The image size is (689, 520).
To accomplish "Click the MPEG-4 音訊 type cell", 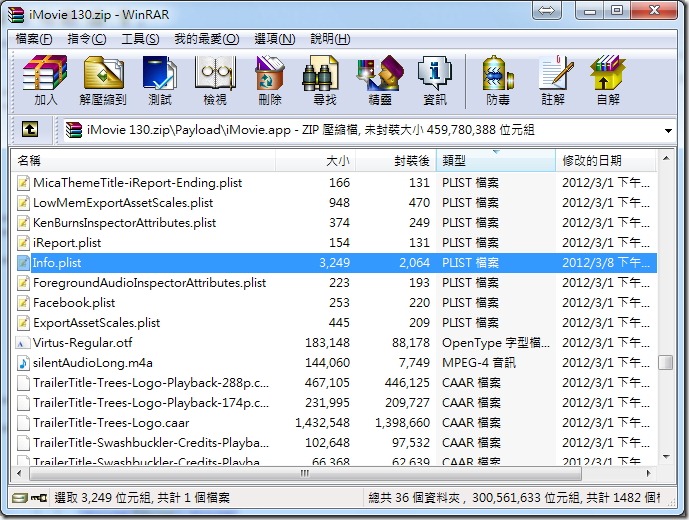I will (479, 363).
